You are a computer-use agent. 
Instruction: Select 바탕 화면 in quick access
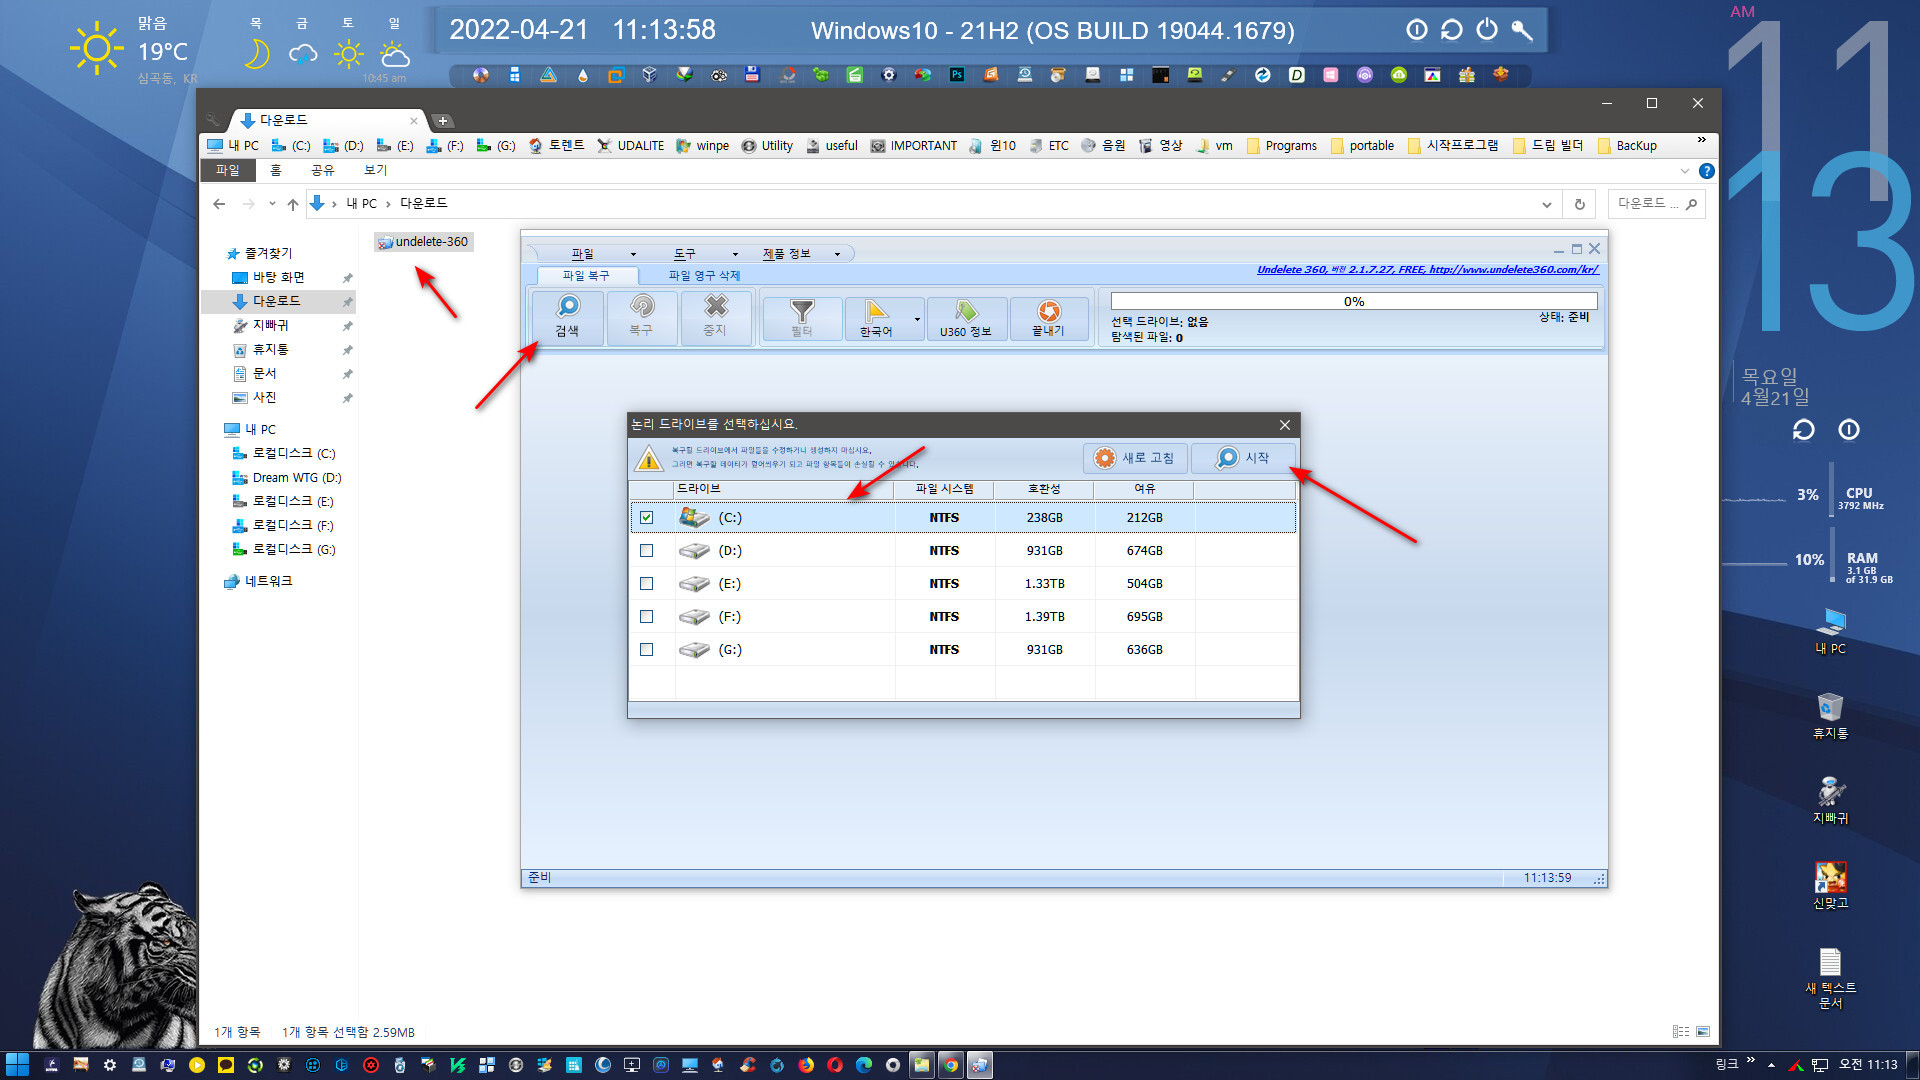[278, 278]
